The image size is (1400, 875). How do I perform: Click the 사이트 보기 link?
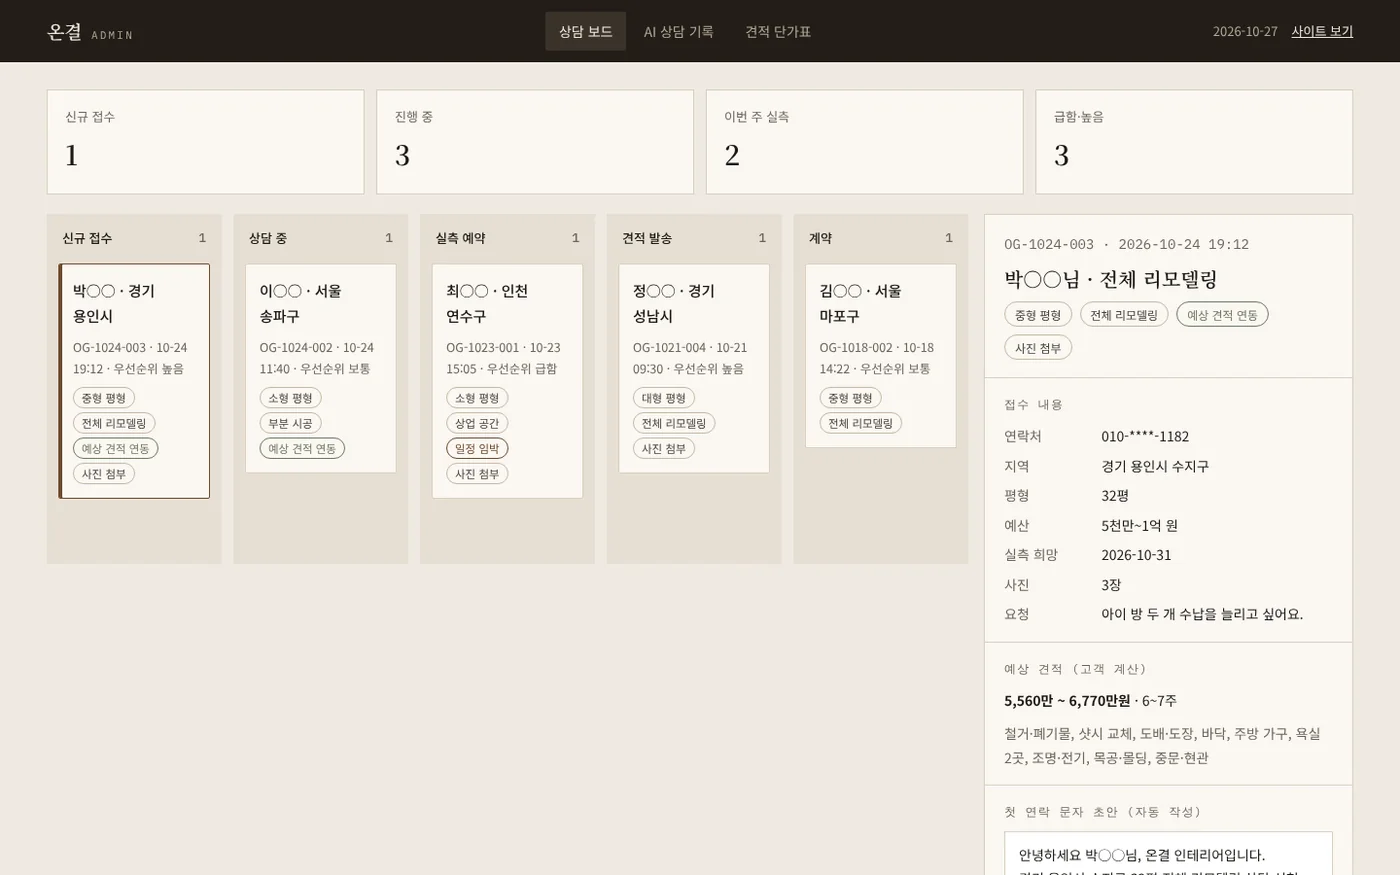pos(1322,31)
